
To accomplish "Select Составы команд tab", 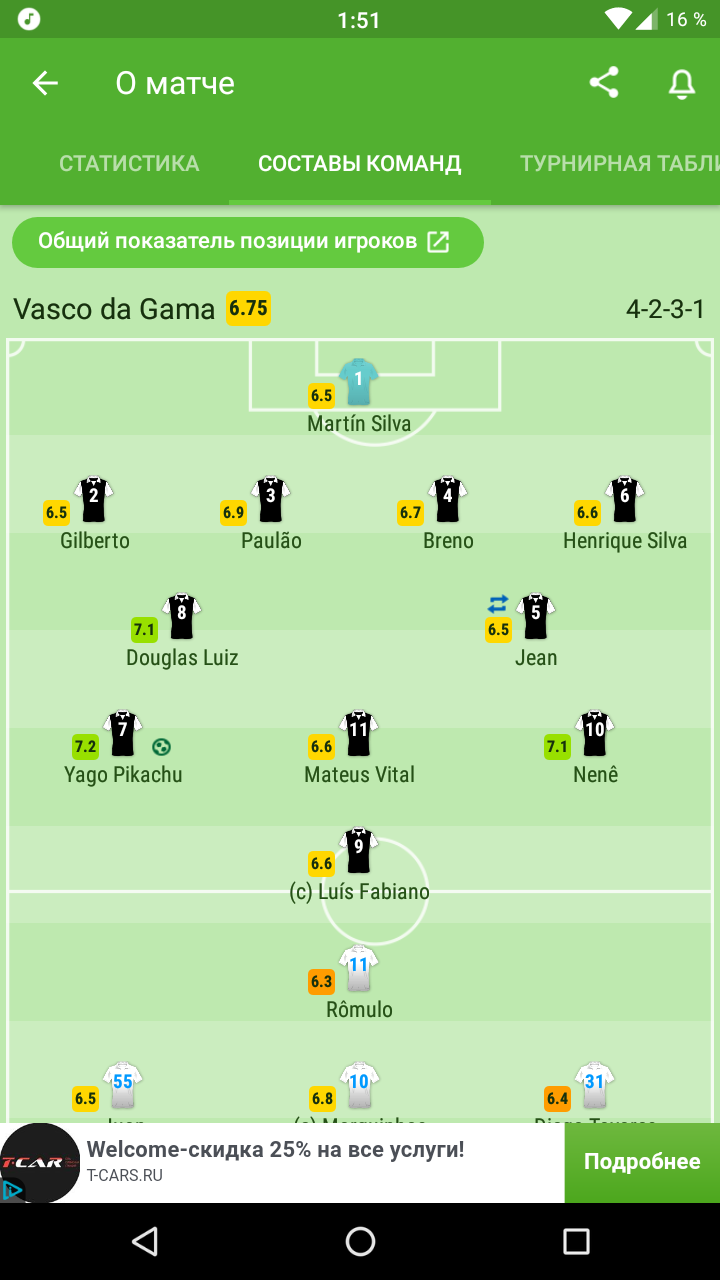I will click(x=360, y=164).
